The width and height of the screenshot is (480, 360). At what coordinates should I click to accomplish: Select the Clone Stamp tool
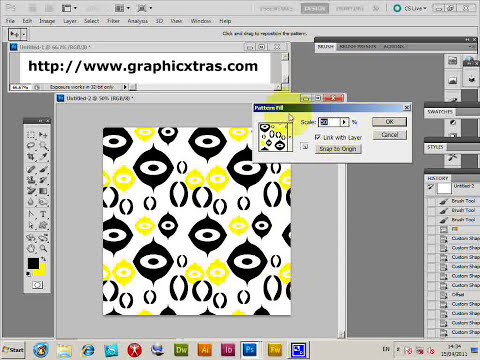(31, 180)
